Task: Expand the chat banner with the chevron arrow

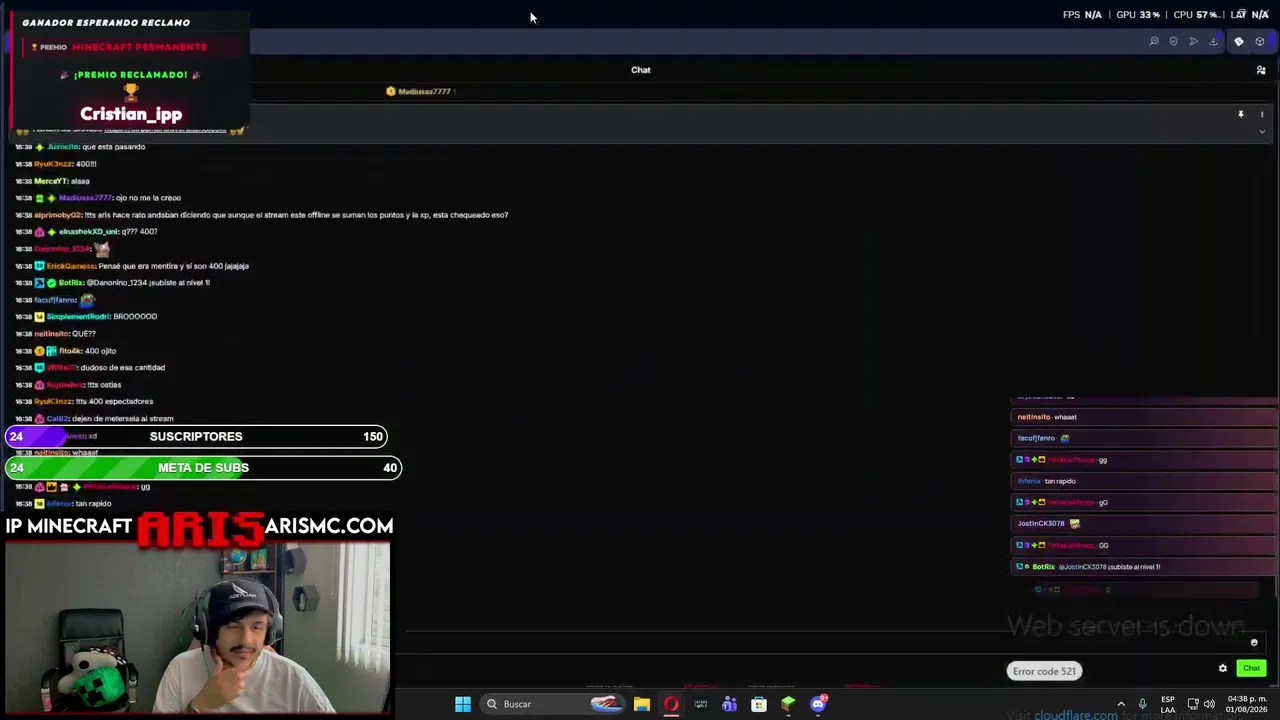Action: click(1262, 131)
